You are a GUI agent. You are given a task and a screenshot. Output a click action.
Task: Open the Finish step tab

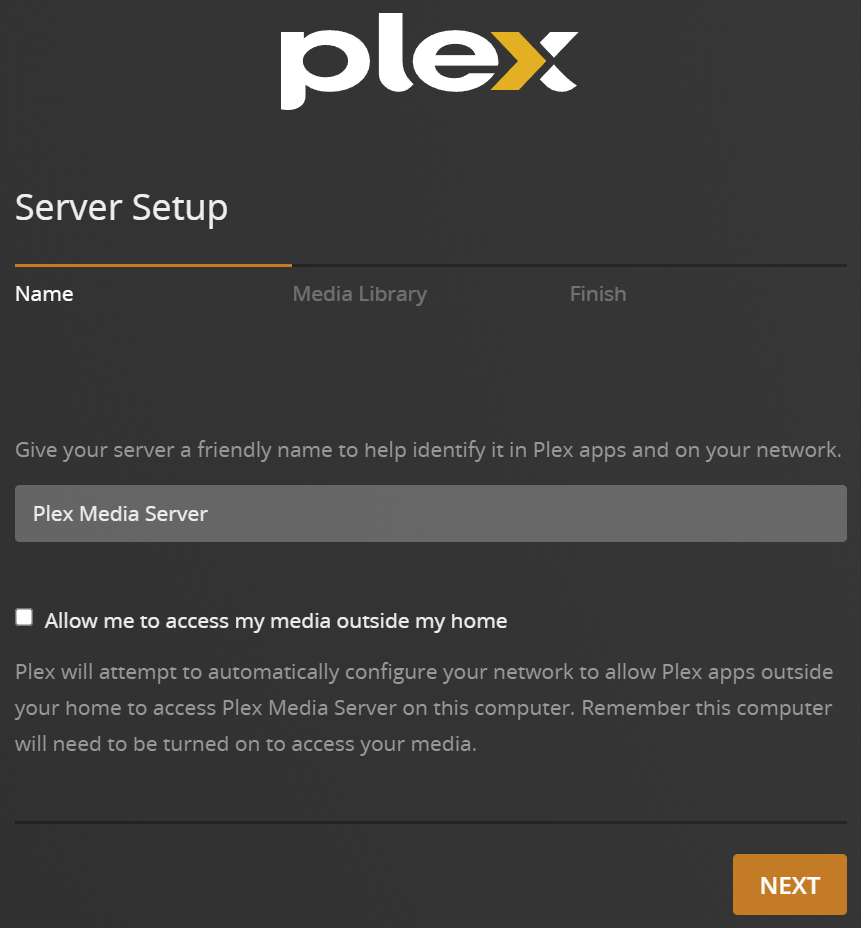597,293
